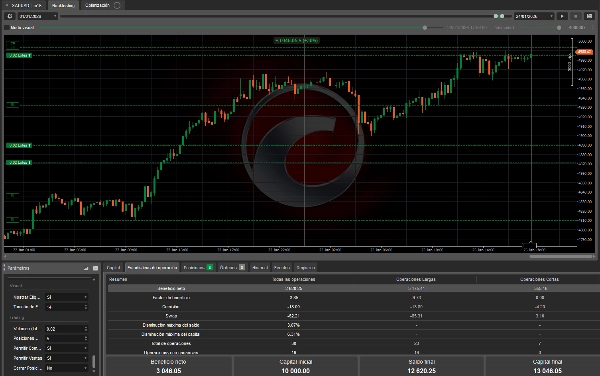Click the stepper arrows on the 0.02 volume field
The height and width of the screenshot is (376, 600).
pos(85,329)
